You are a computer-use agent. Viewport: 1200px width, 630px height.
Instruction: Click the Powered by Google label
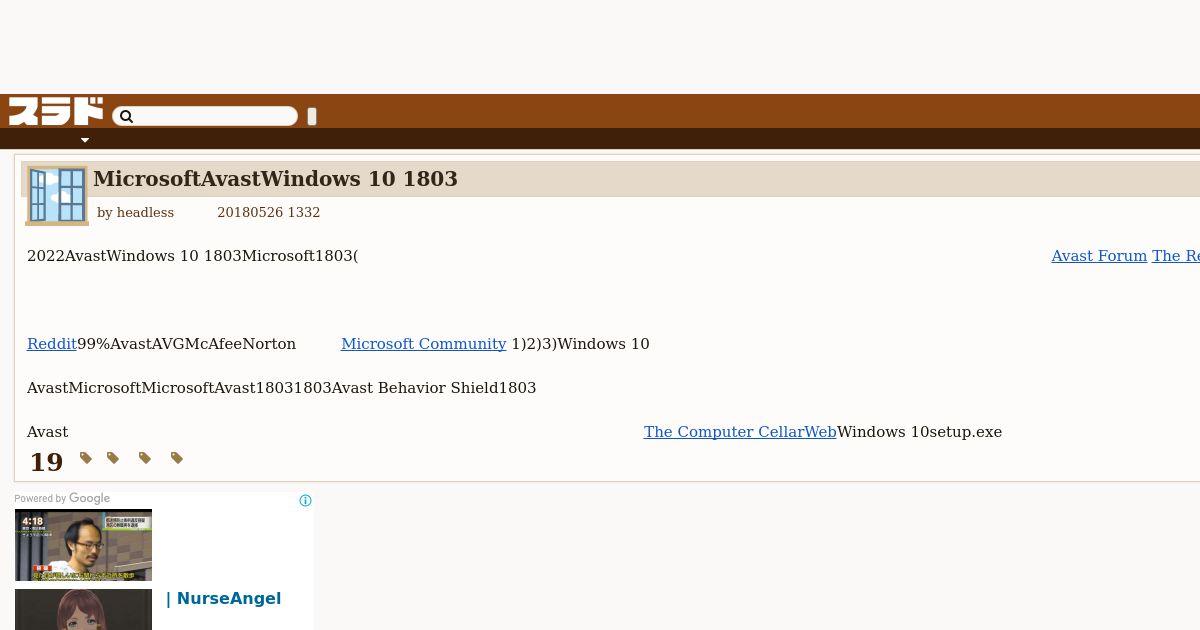click(x=62, y=499)
